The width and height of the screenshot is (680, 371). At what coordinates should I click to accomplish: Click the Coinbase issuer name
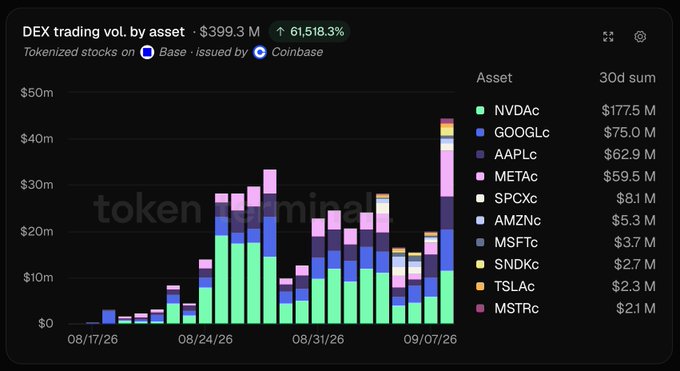coord(297,52)
